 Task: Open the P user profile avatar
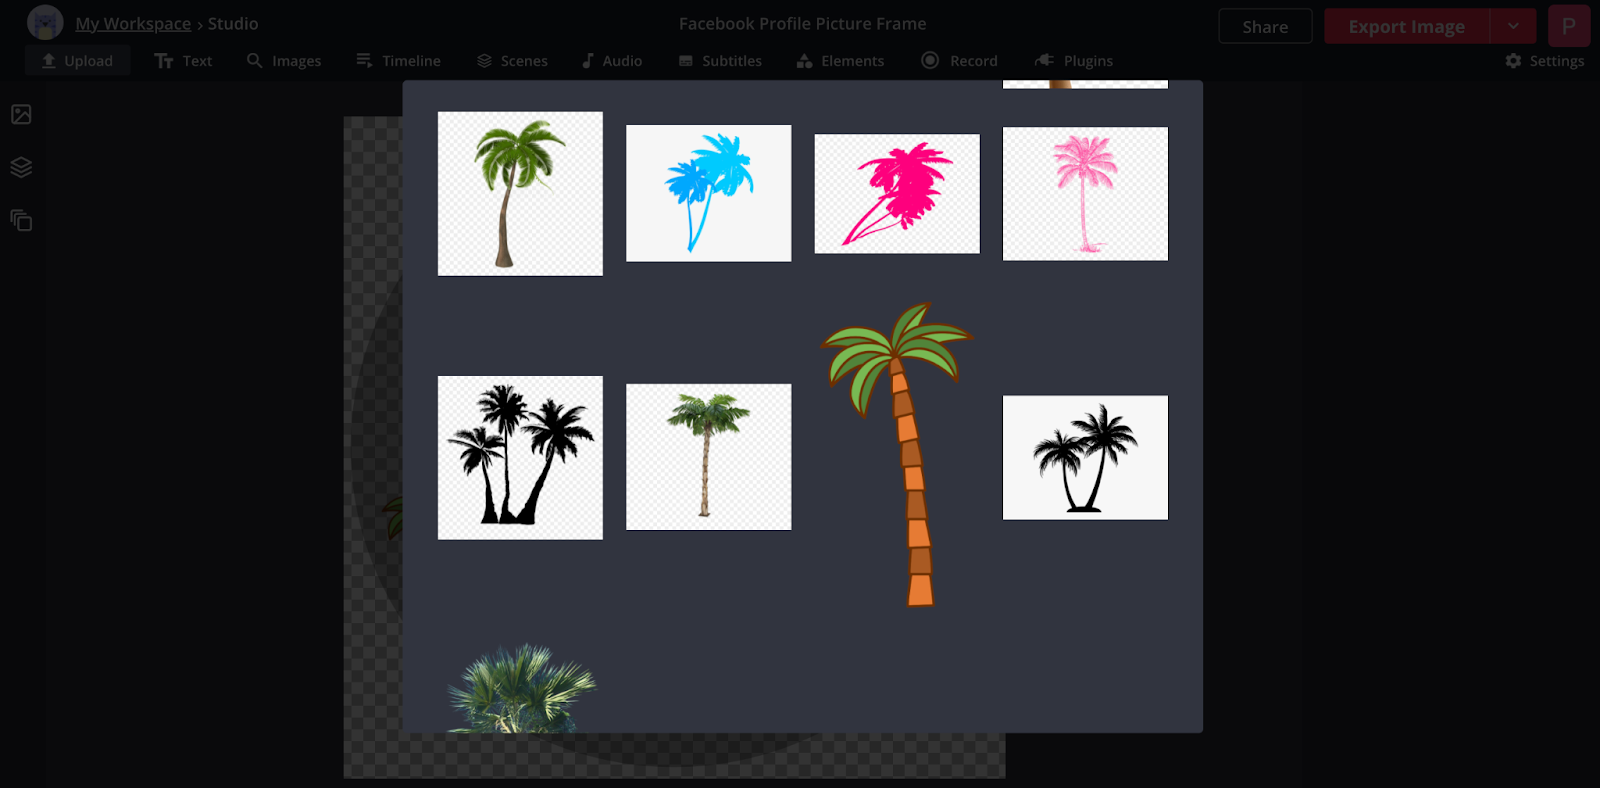point(1569,26)
